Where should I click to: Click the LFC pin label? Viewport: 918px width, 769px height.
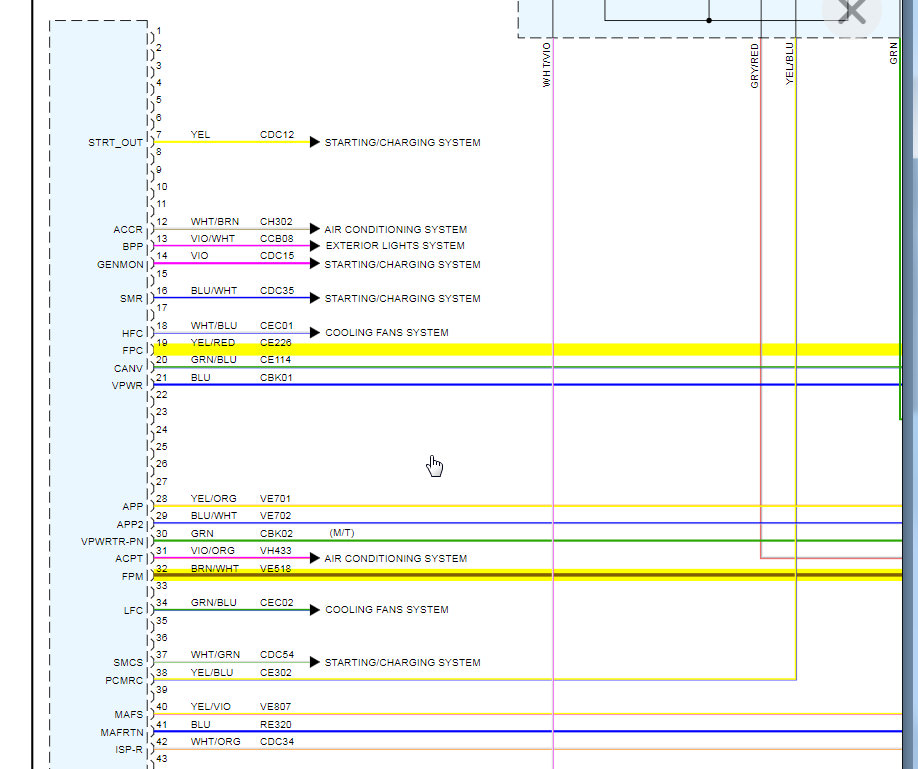click(x=133, y=610)
